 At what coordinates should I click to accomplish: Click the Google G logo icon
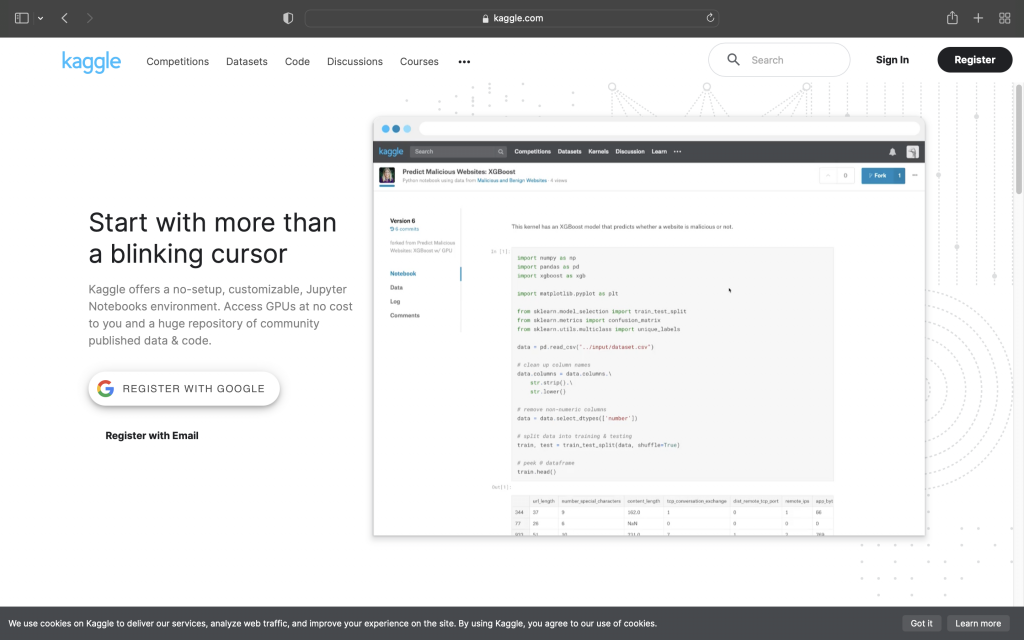[x=106, y=389]
